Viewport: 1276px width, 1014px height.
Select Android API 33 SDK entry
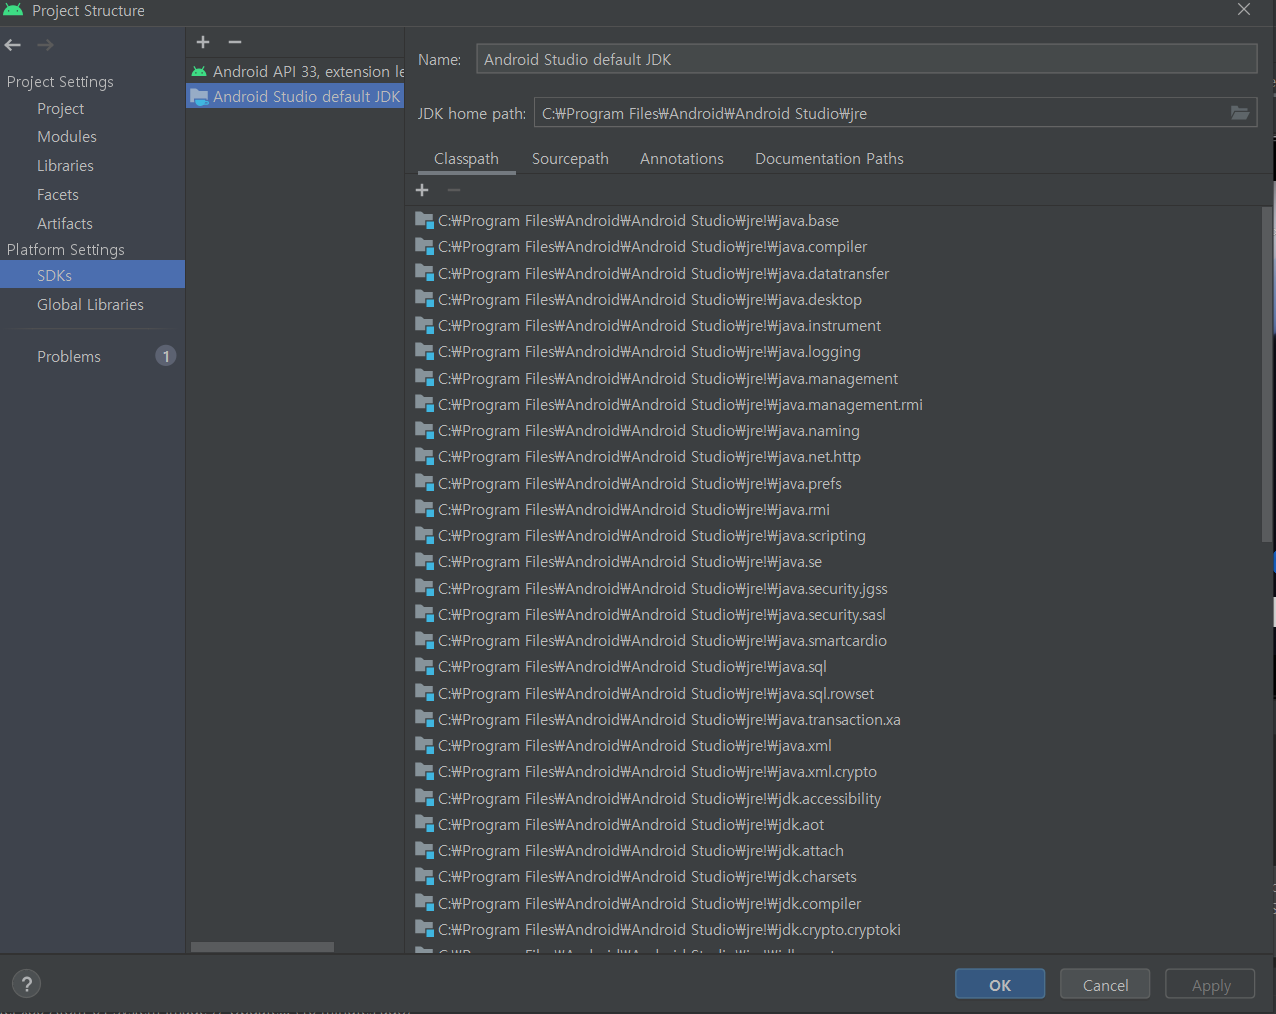295,71
